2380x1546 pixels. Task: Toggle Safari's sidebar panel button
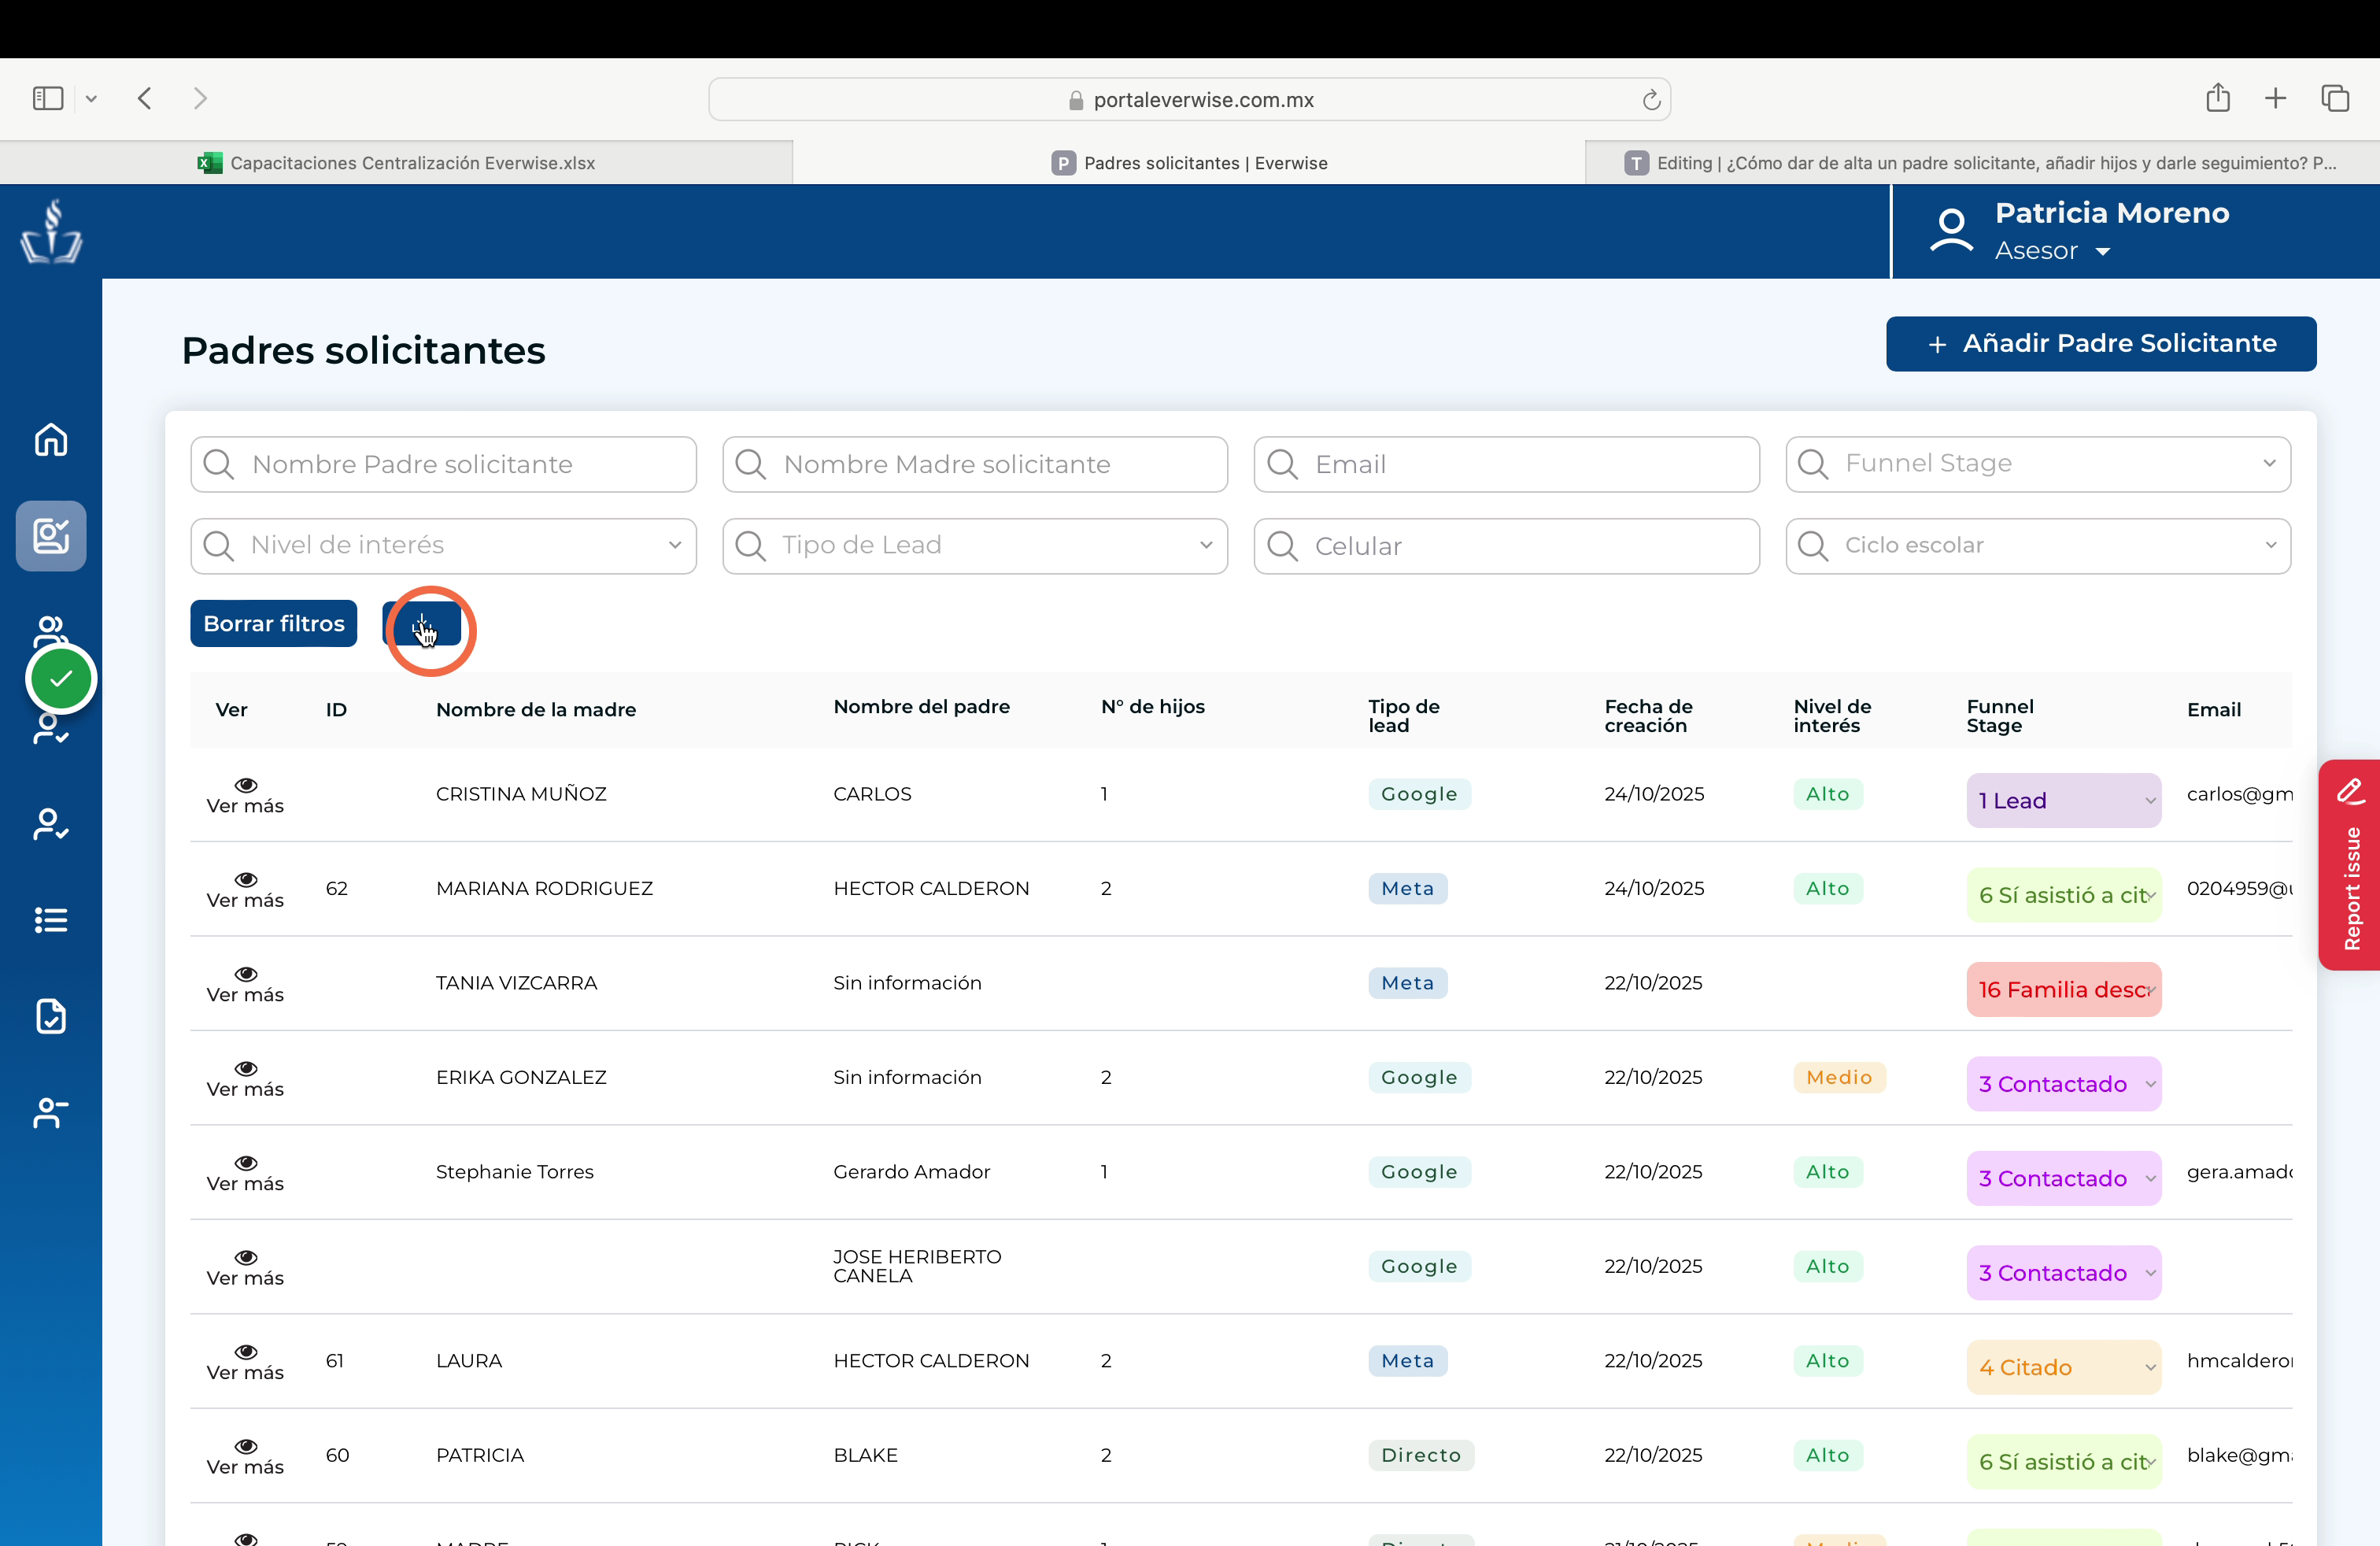point(48,98)
